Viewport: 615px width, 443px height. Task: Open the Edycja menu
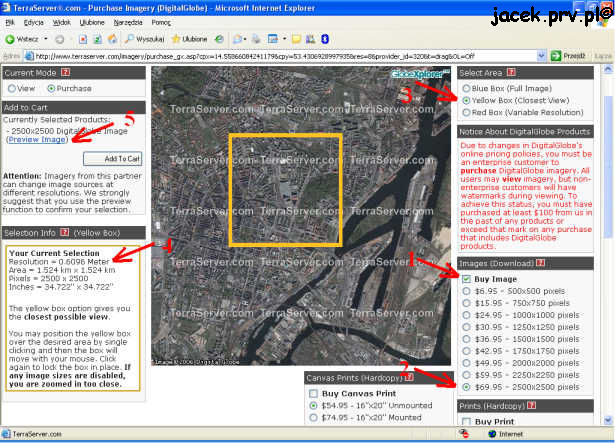pos(33,22)
